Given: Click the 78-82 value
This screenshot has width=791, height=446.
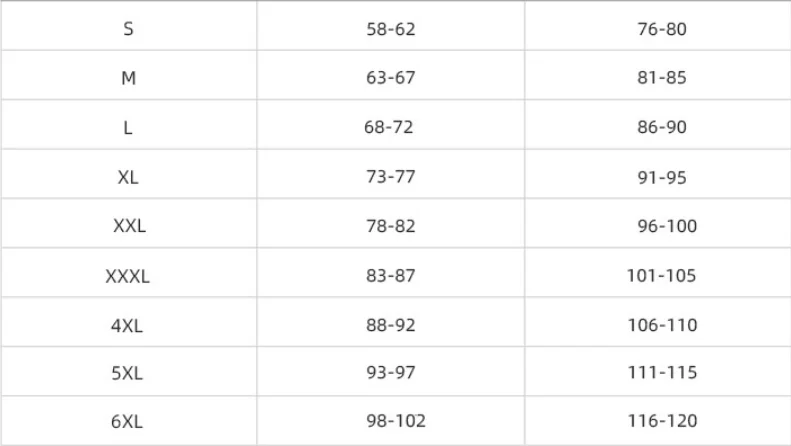Looking at the screenshot, I should [391, 226].
